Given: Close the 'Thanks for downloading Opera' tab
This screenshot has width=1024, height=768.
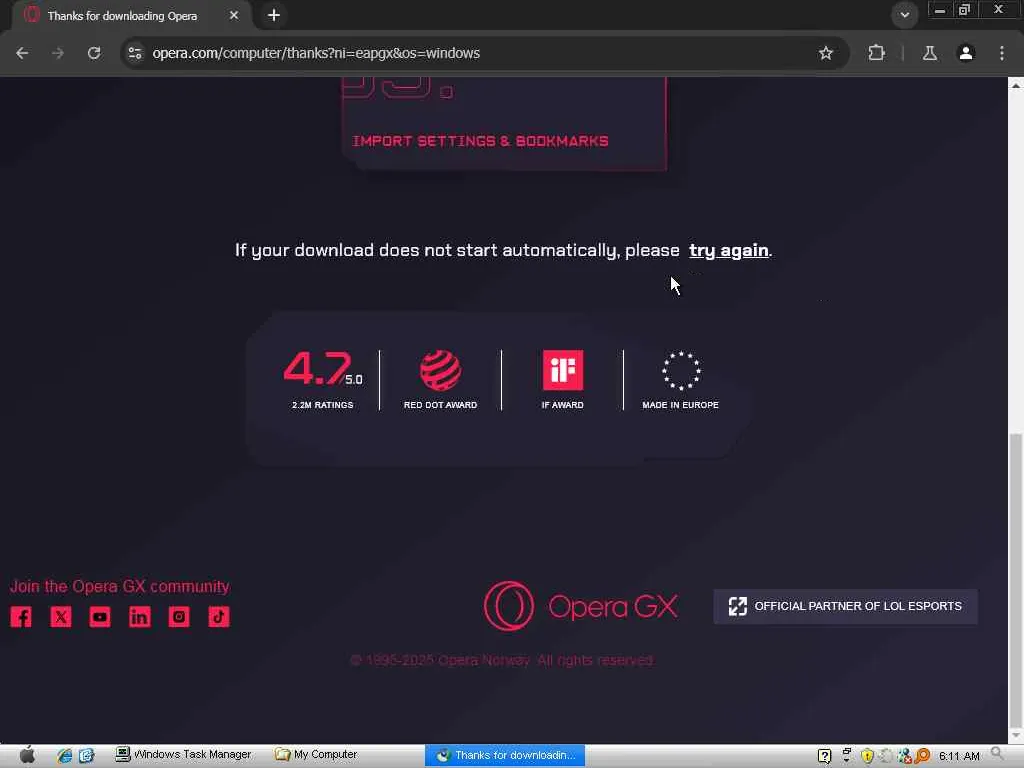Looking at the screenshot, I should tap(234, 15).
